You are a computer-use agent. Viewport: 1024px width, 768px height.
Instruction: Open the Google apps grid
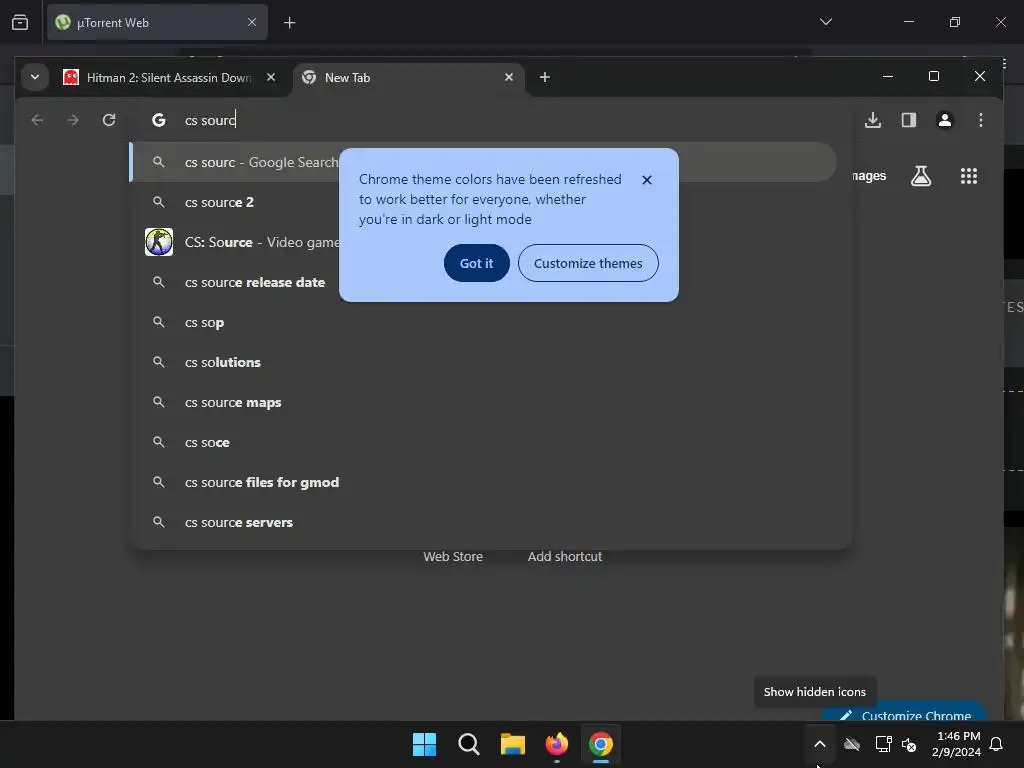pyautogui.click(x=968, y=176)
